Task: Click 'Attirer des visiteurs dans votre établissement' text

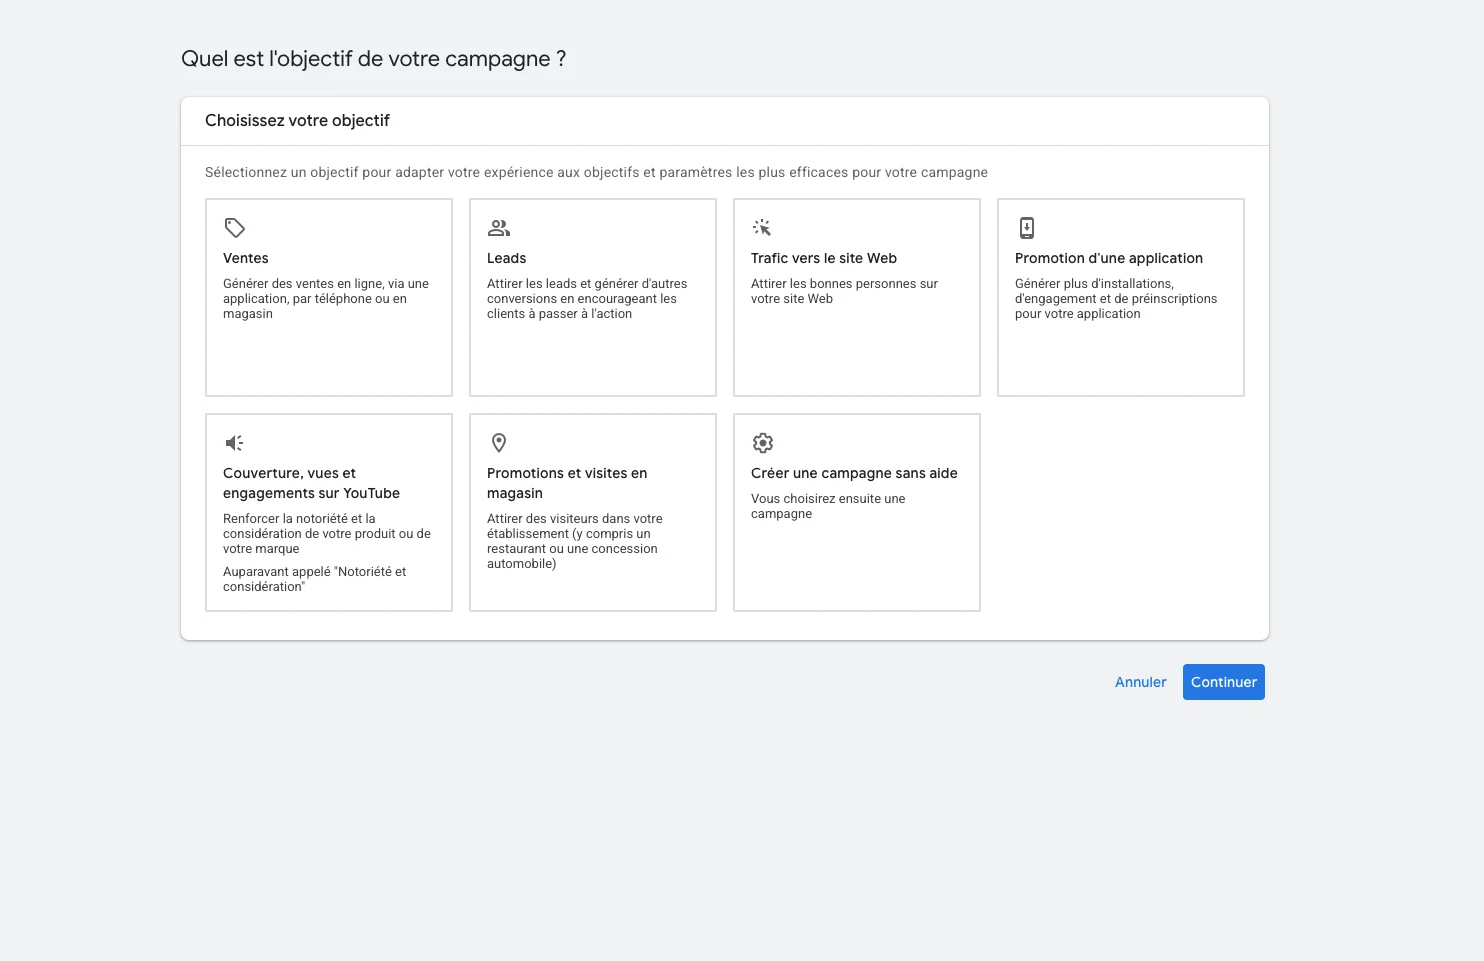Action: coord(574,541)
